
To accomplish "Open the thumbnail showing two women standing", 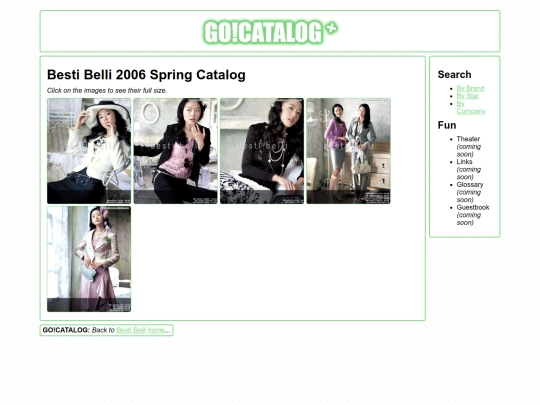I will pyautogui.click(x=349, y=151).
